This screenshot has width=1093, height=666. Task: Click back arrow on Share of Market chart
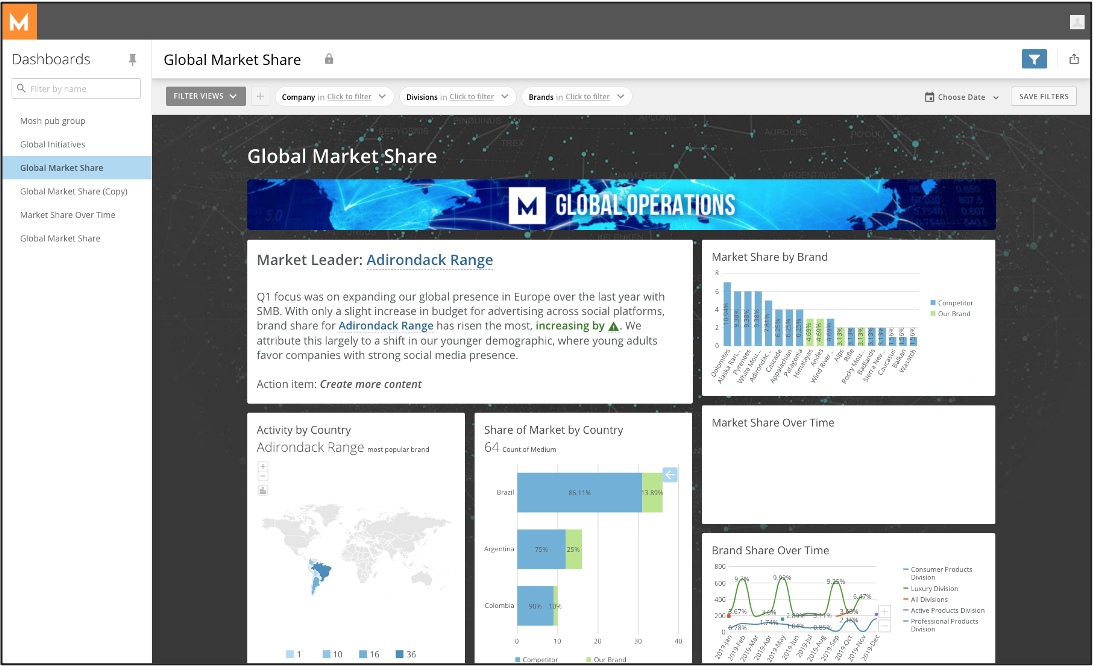point(670,475)
